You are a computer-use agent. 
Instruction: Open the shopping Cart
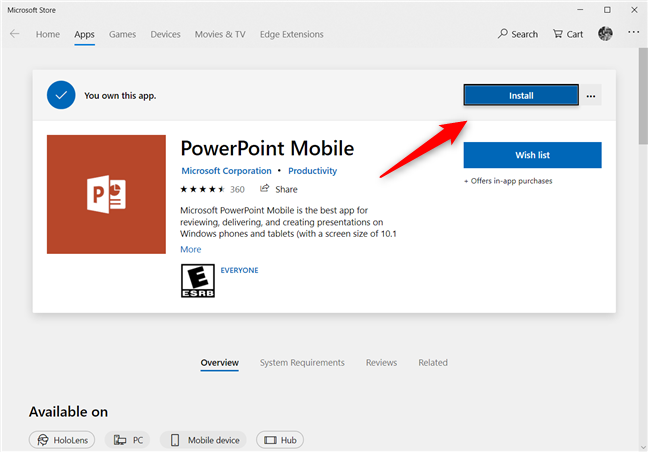click(x=568, y=34)
